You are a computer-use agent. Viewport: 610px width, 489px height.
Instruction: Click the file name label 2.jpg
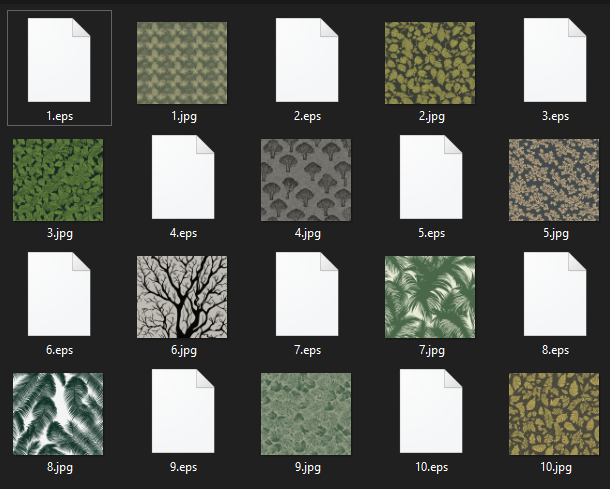coord(431,116)
